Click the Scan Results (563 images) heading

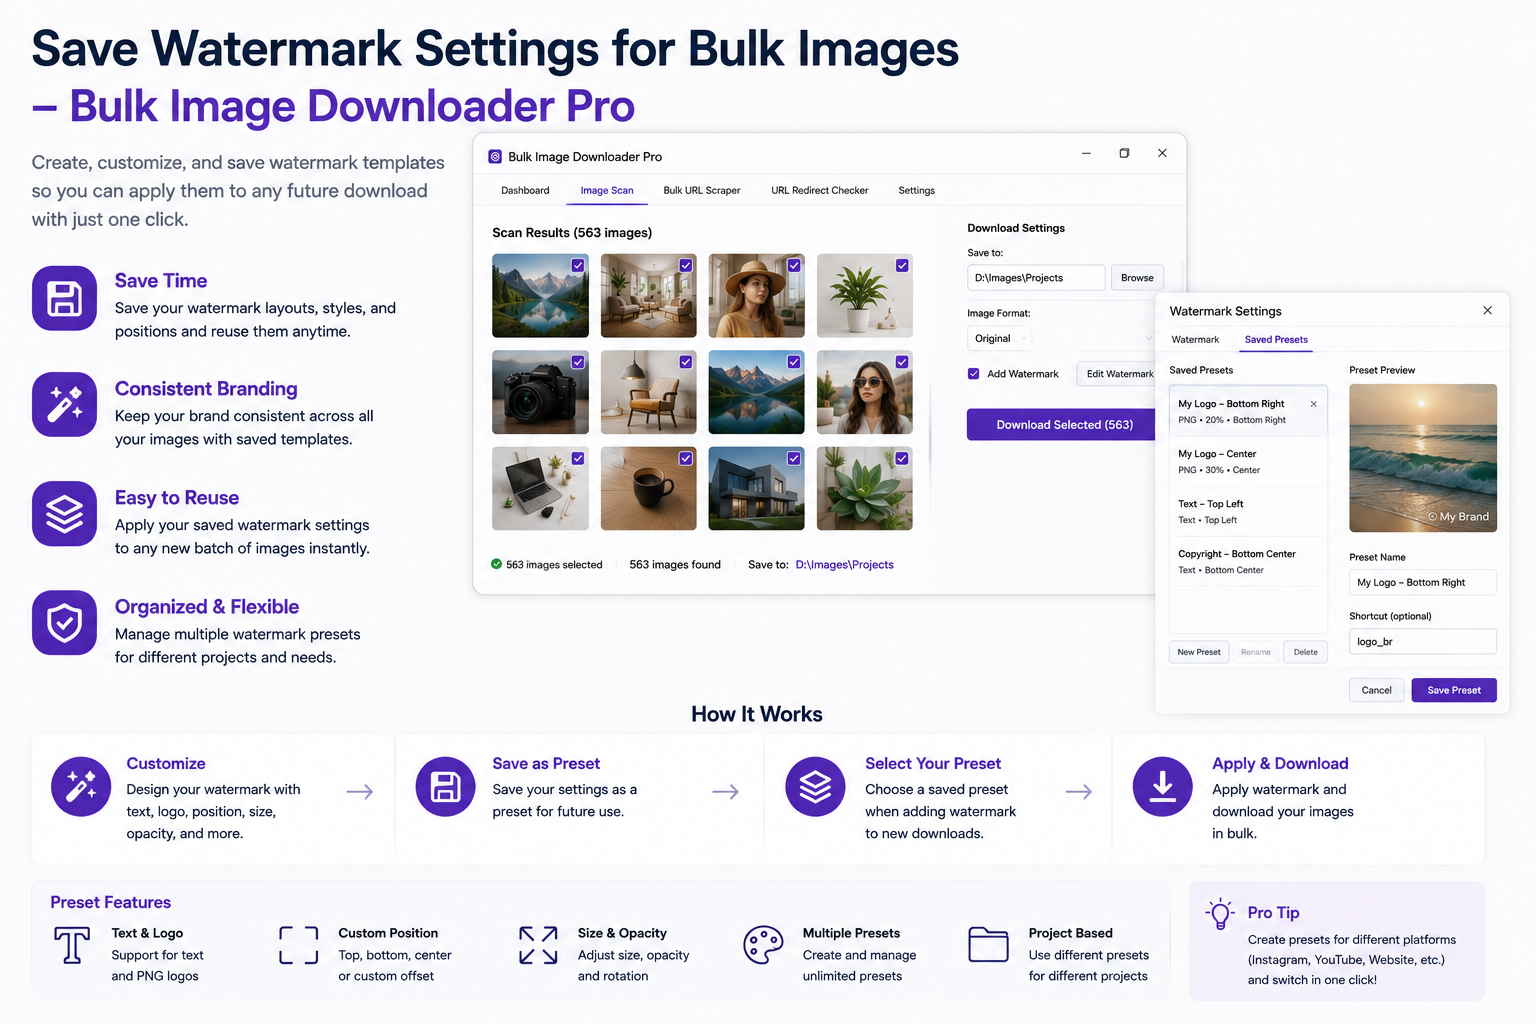click(x=572, y=233)
